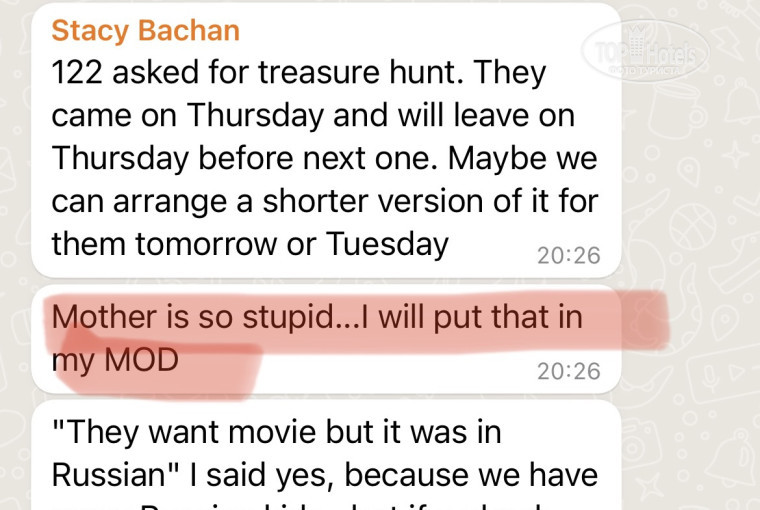Click the 20:26 timestamp beside "my MOD"

click(568, 371)
